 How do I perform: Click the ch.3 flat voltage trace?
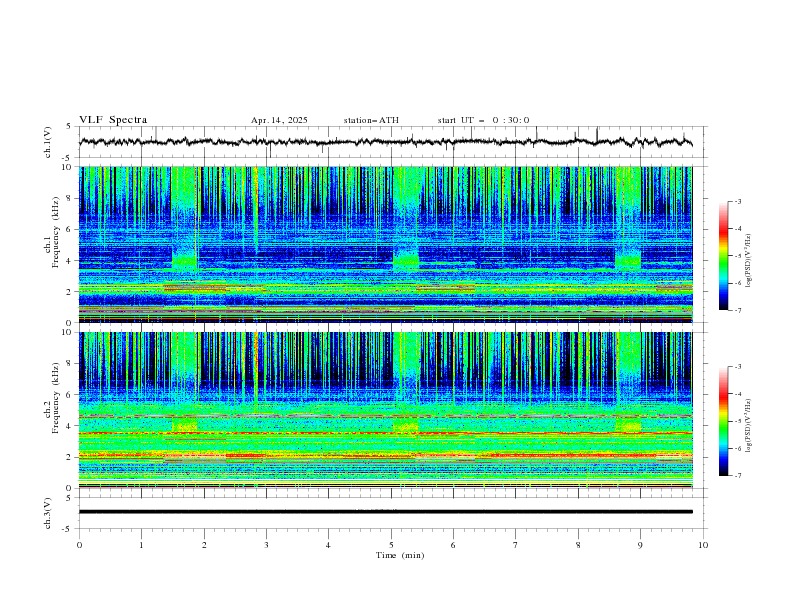click(385, 512)
